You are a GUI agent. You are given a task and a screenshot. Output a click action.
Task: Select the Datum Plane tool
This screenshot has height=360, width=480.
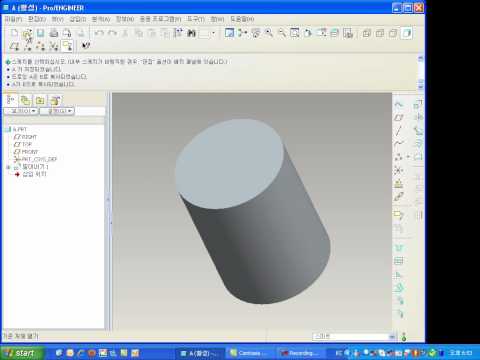click(398, 118)
